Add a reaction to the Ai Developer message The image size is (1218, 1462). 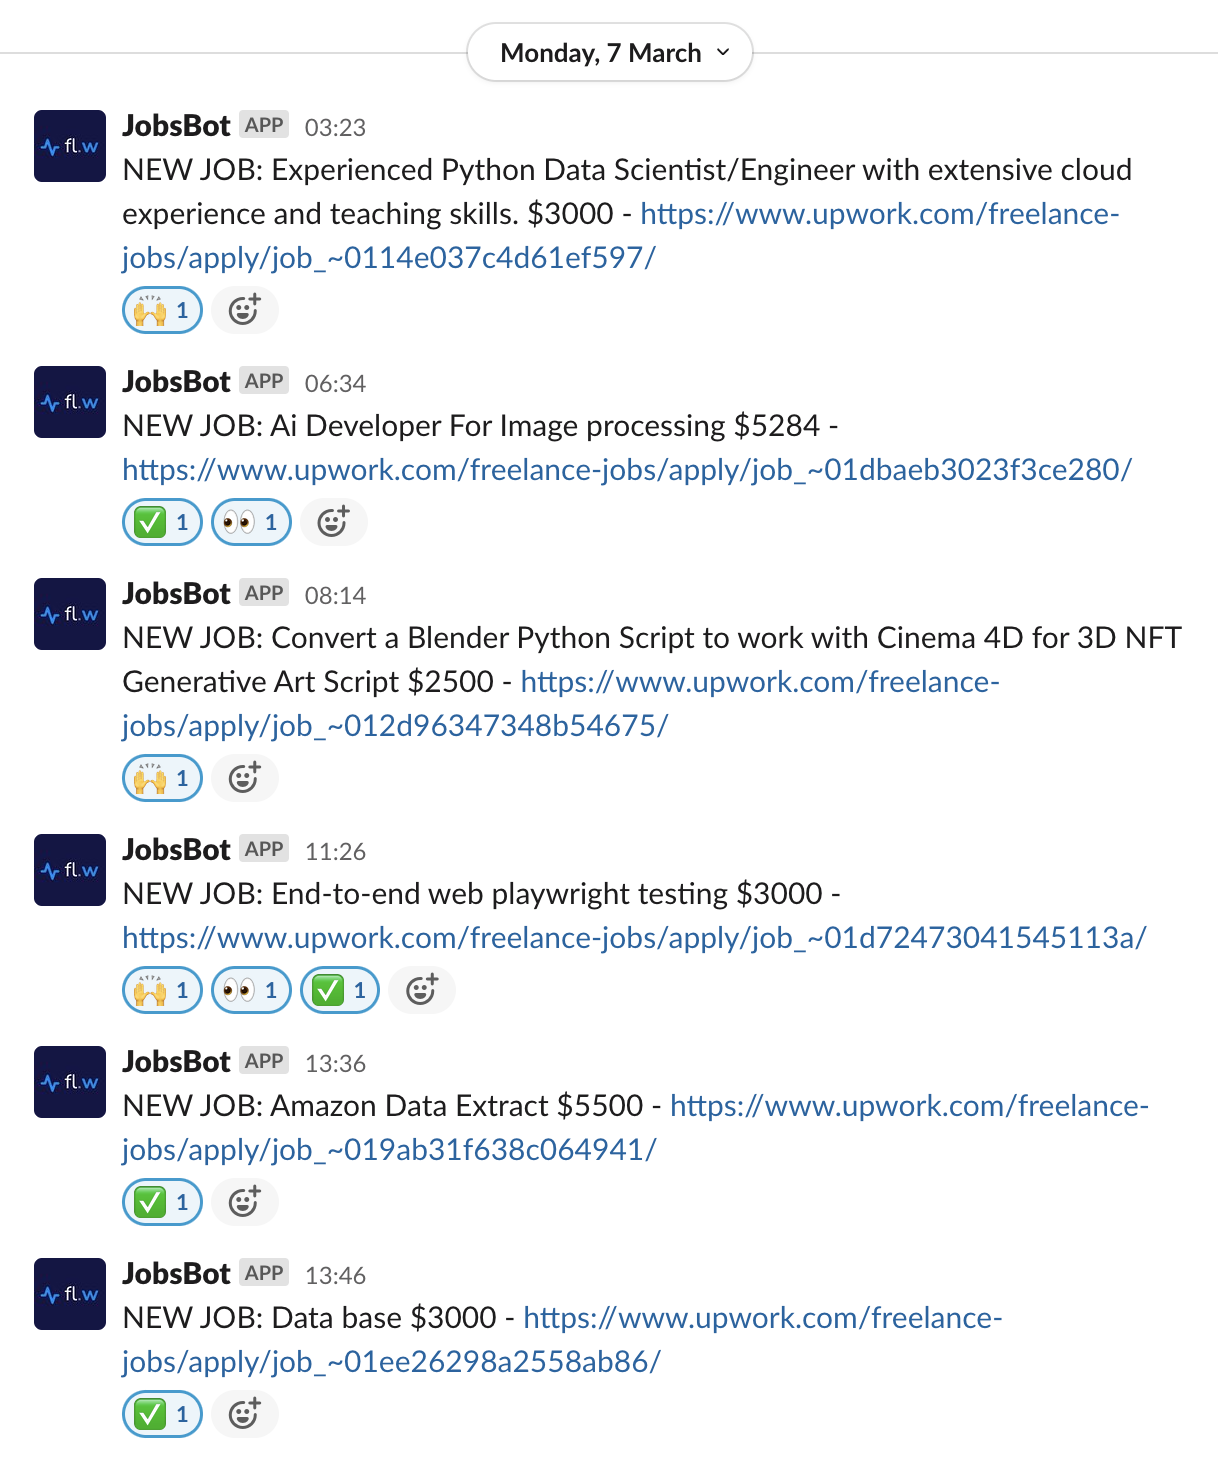click(334, 521)
